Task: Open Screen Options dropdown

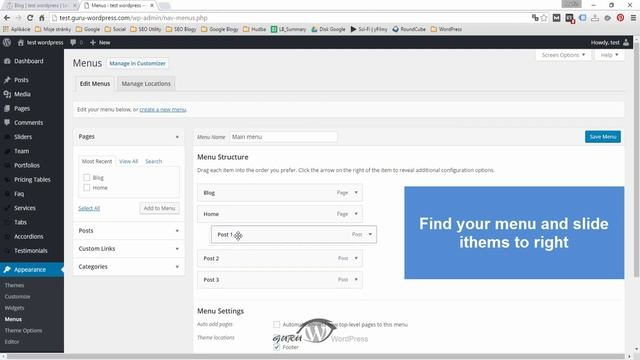Action: (x=563, y=55)
